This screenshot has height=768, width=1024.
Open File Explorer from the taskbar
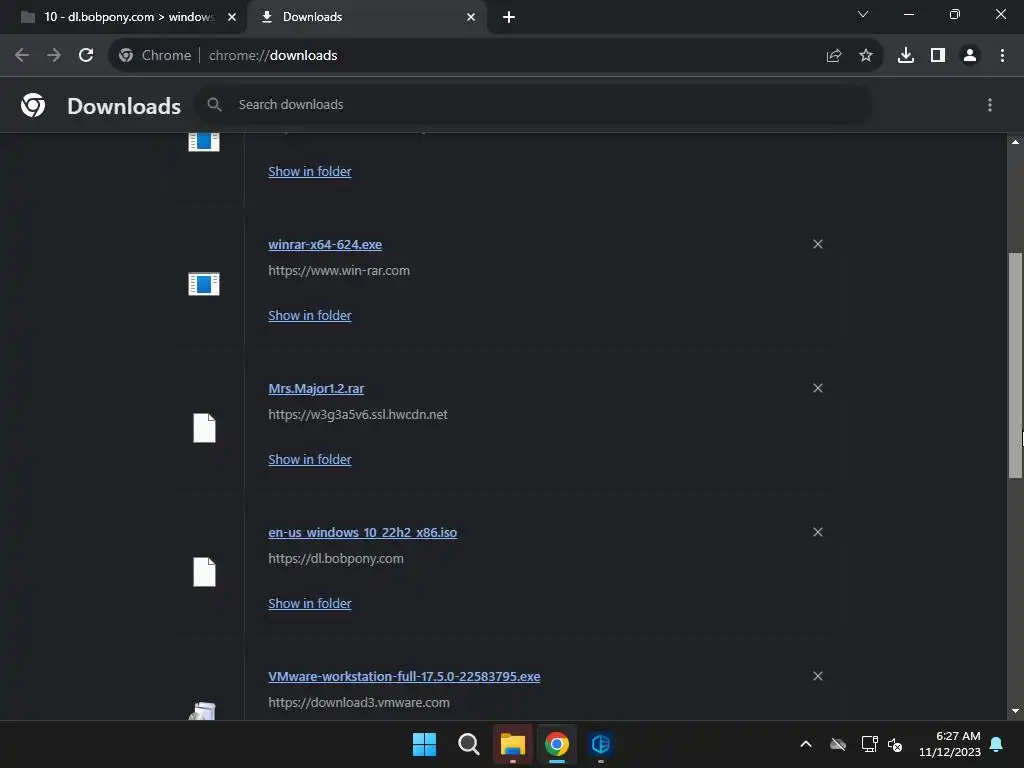(513, 744)
